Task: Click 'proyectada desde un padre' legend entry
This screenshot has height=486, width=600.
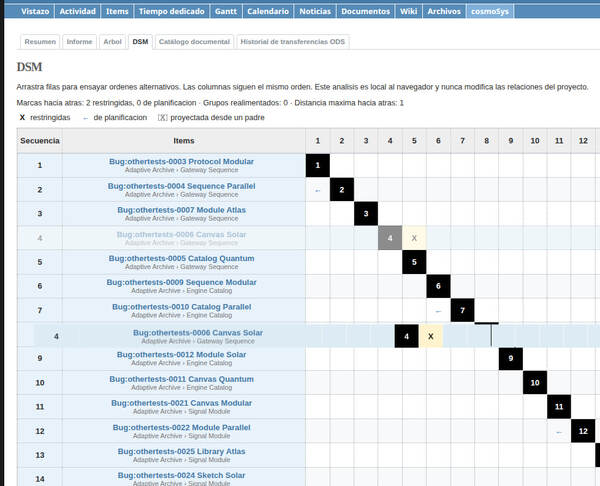Action: pyautogui.click(x=211, y=117)
